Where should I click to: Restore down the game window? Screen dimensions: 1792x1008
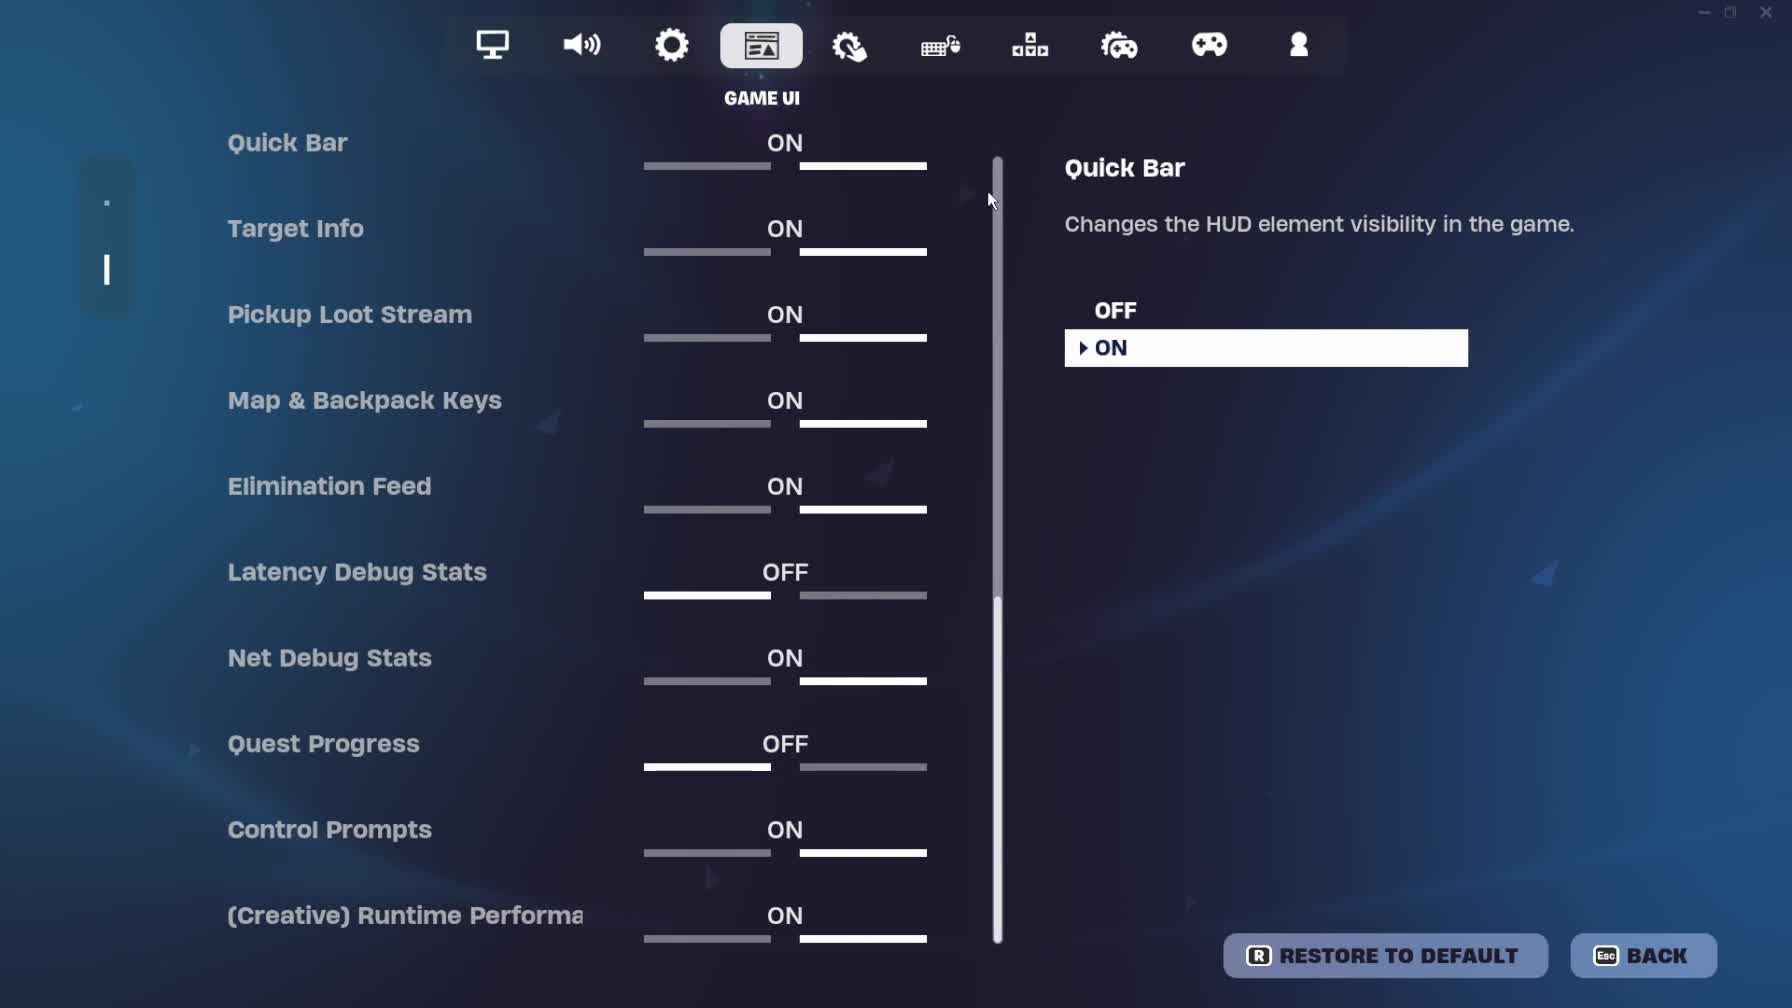[x=1731, y=13]
